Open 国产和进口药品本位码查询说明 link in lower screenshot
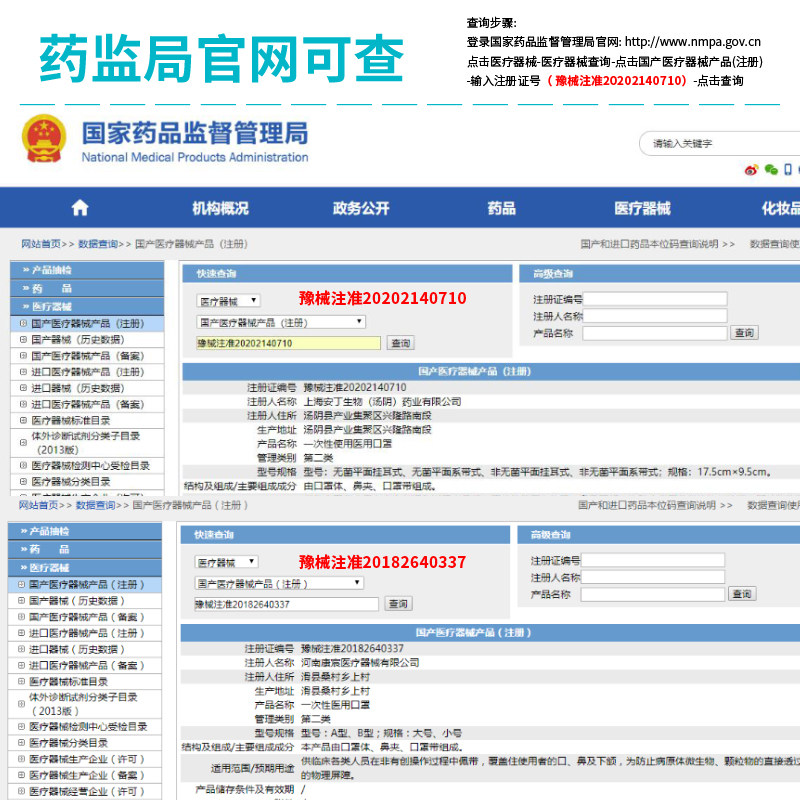This screenshot has width=800, height=800. 647,505
